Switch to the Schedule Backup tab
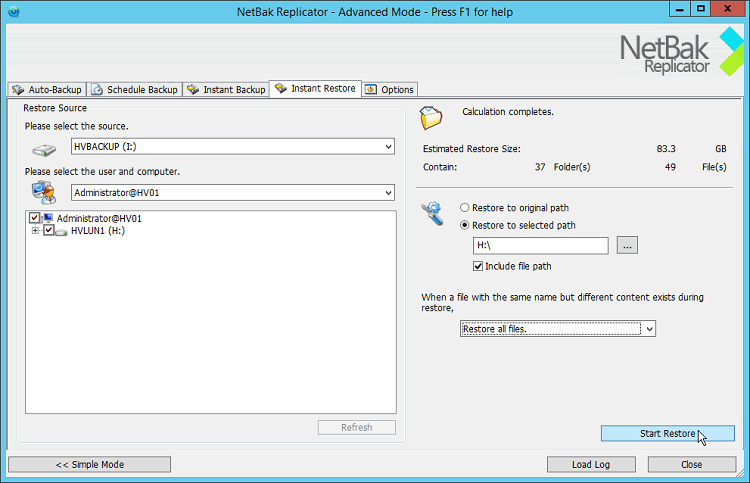Image resolution: width=750 pixels, height=483 pixels. point(135,89)
